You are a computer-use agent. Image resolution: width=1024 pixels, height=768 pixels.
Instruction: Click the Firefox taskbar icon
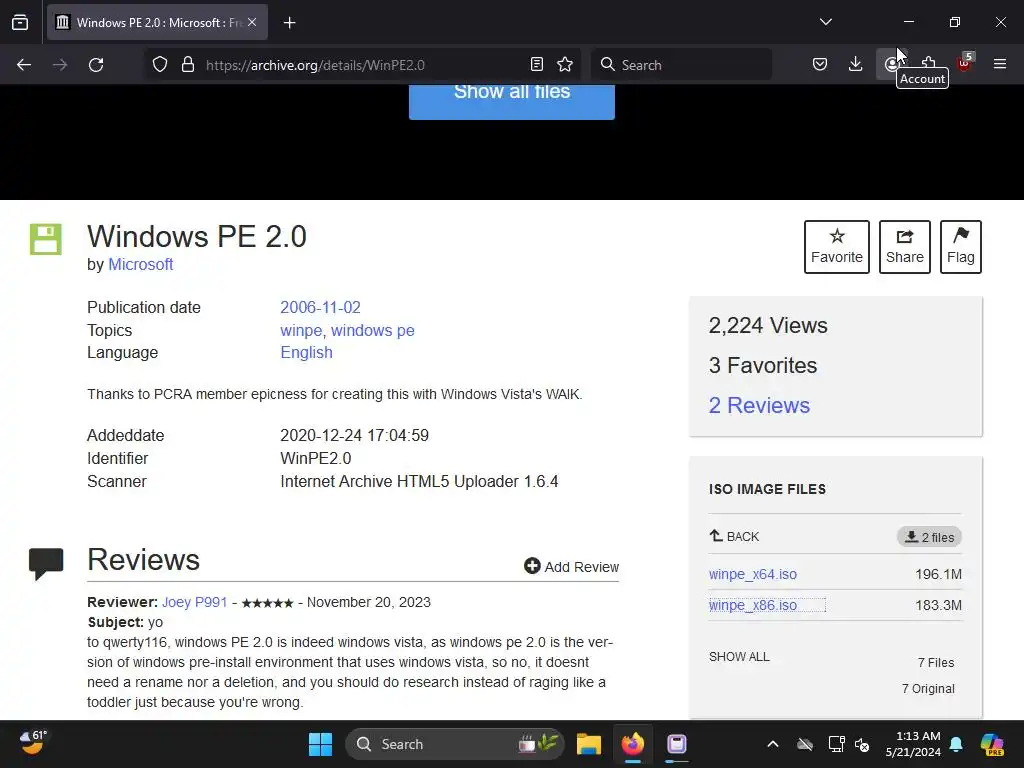(x=632, y=744)
